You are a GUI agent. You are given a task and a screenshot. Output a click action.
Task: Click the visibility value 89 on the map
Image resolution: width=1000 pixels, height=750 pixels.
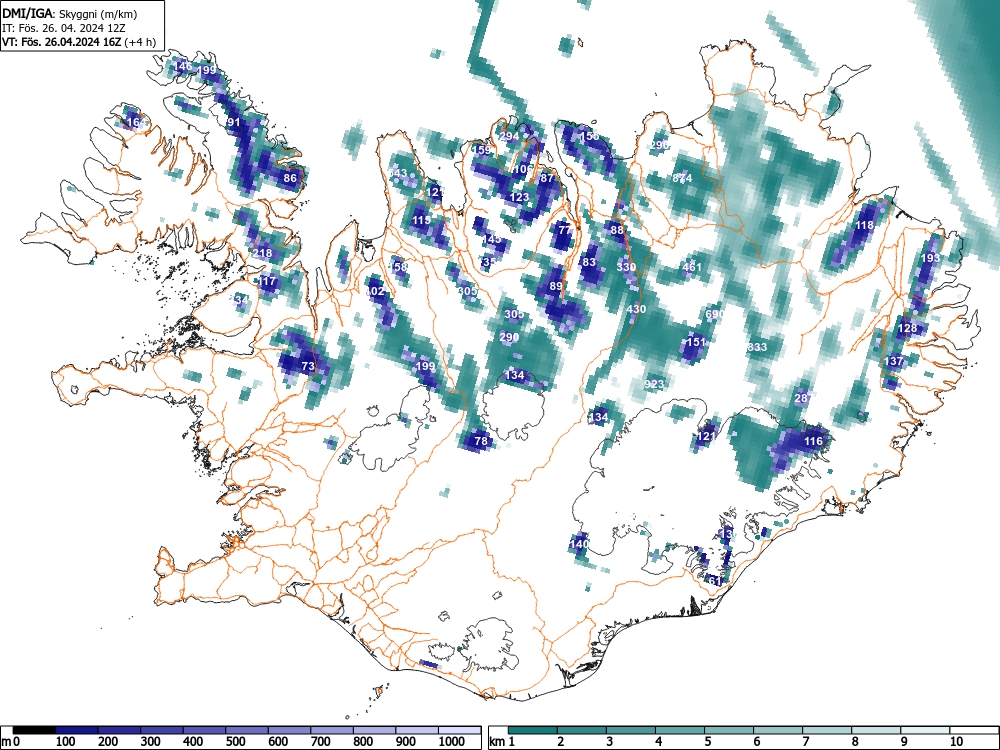tap(556, 286)
